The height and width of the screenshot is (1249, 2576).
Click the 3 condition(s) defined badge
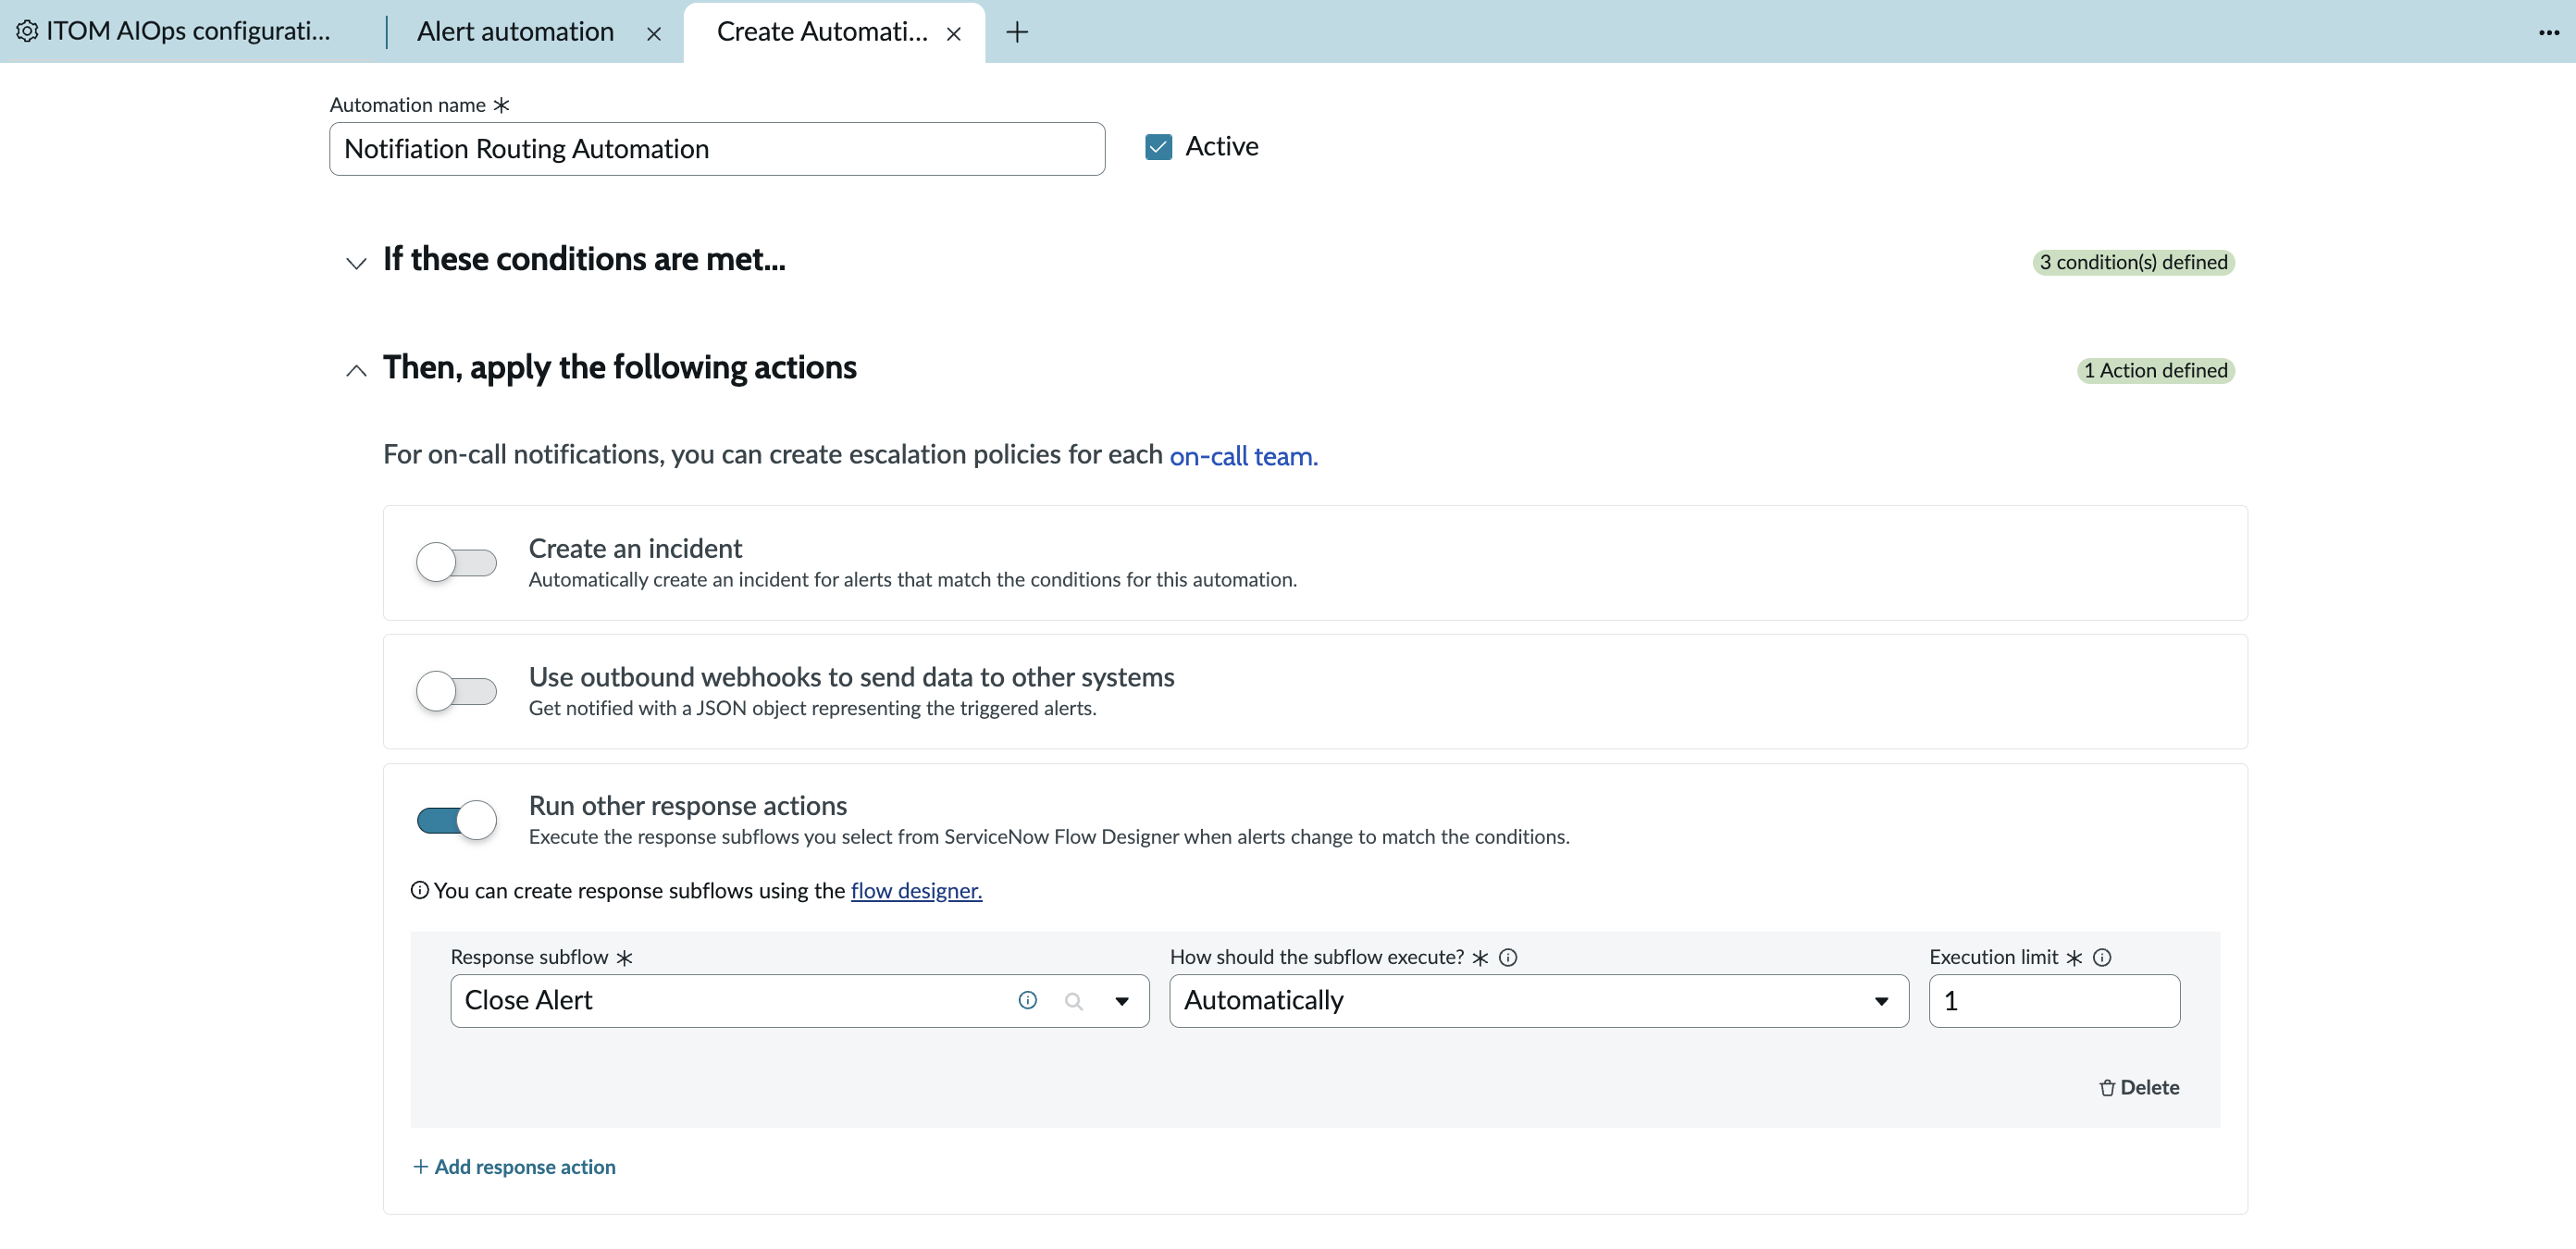(x=2133, y=262)
